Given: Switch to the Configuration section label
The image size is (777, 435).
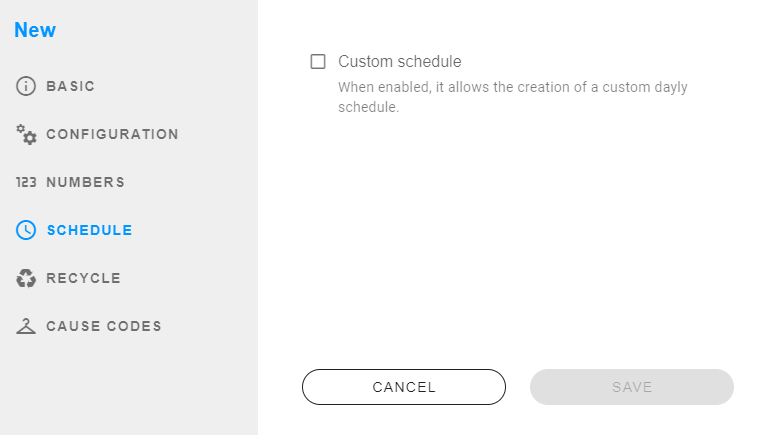Looking at the screenshot, I should coord(112,134).
